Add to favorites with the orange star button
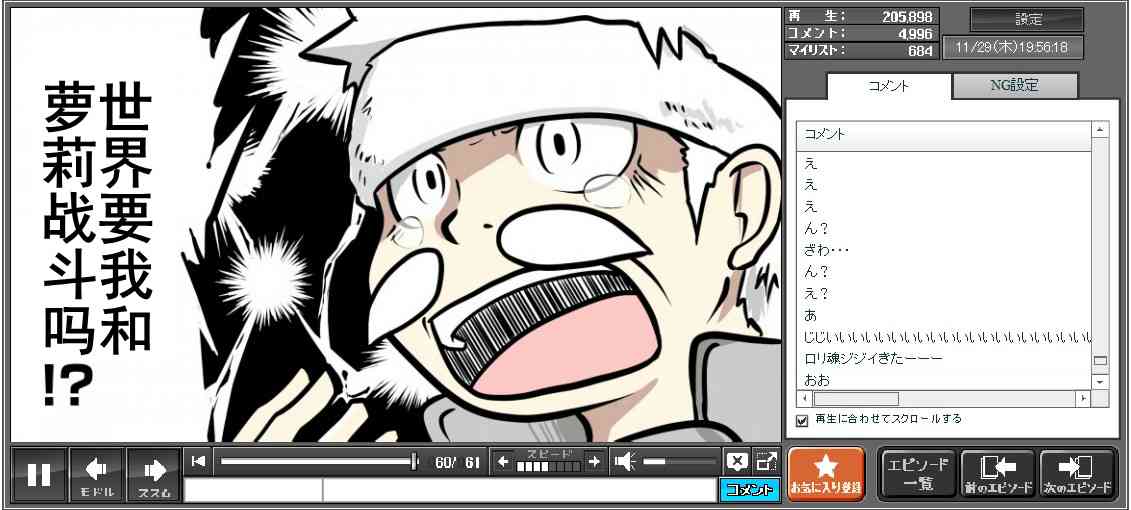The height and width of the screenshot is (510, 1131). click(x=826, y=474)
